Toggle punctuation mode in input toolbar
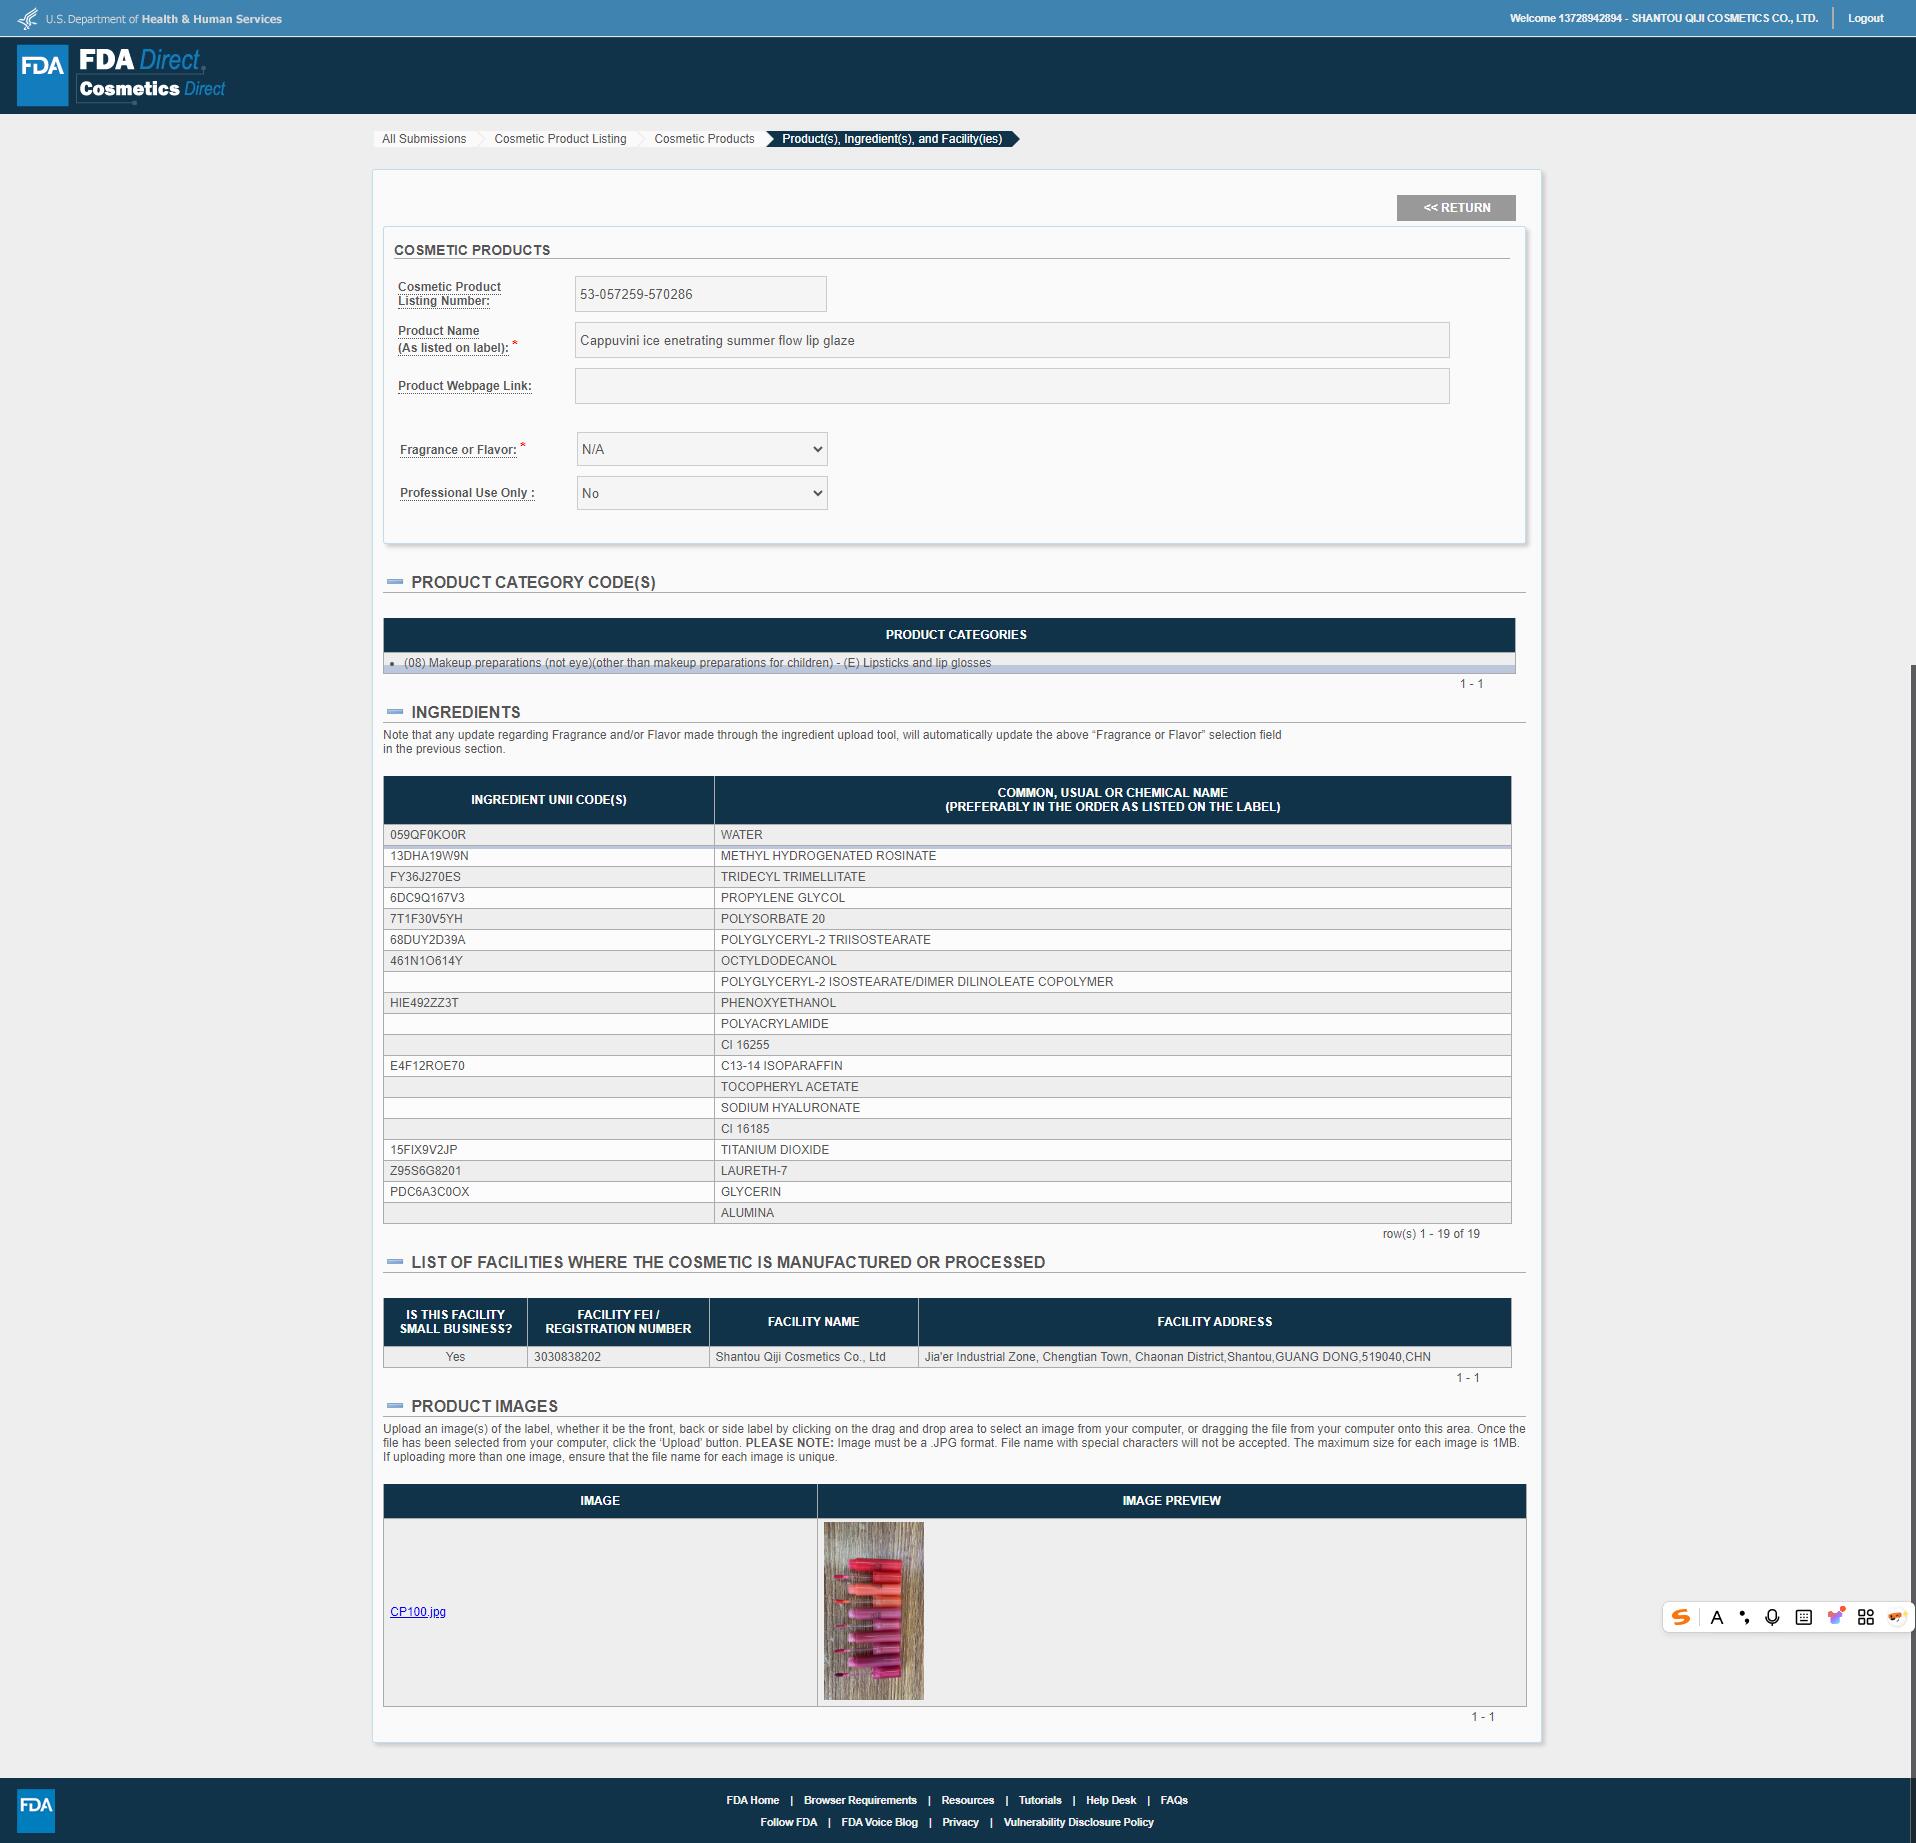Viewport: 1916px width, 1843px height. [1744, 1617]
